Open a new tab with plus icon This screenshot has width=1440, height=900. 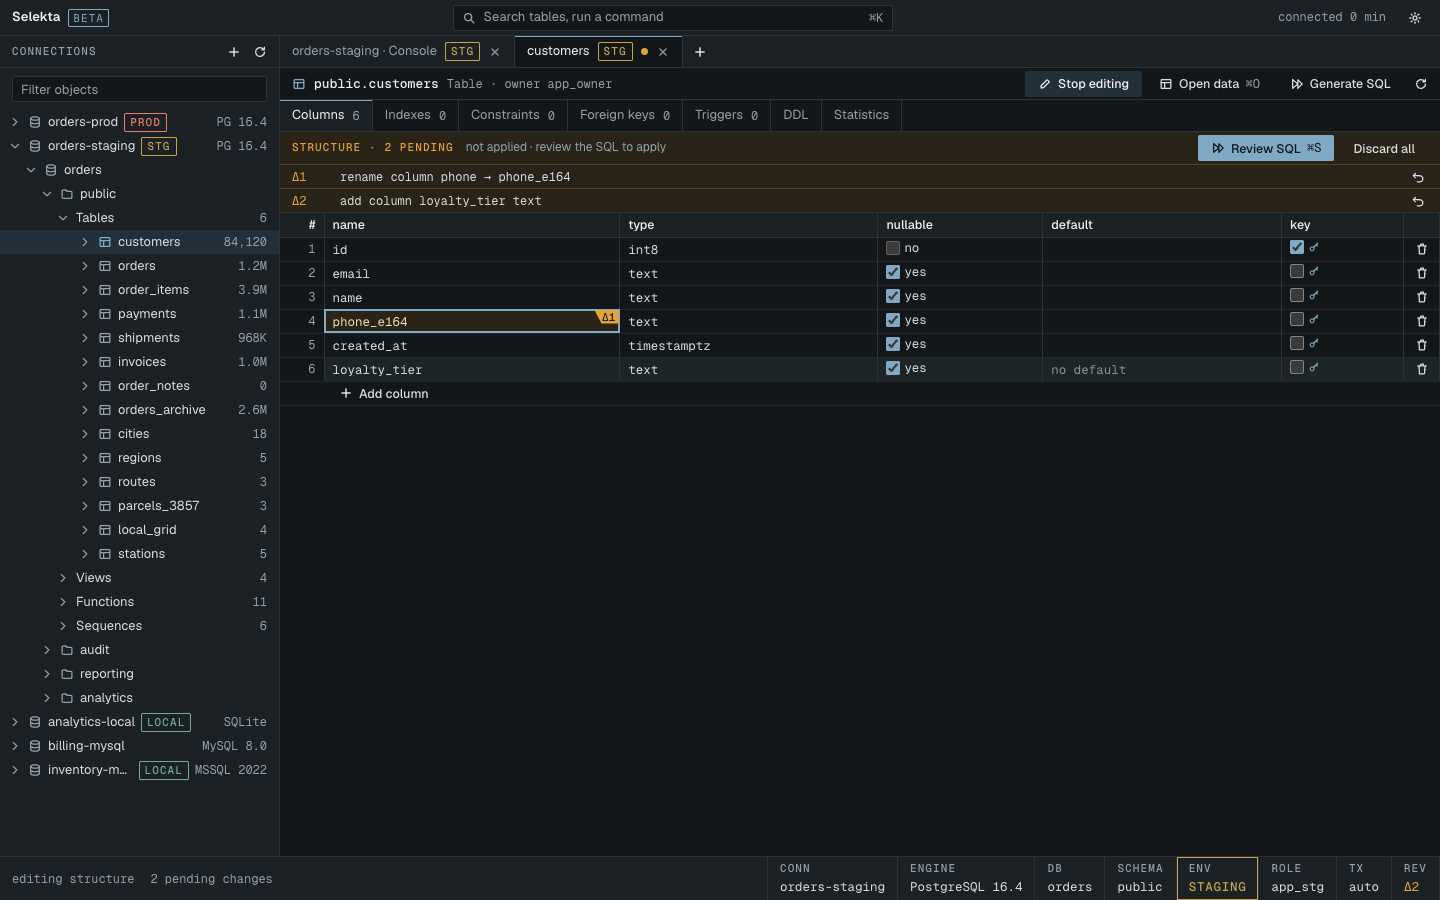[x=700, y=52]
